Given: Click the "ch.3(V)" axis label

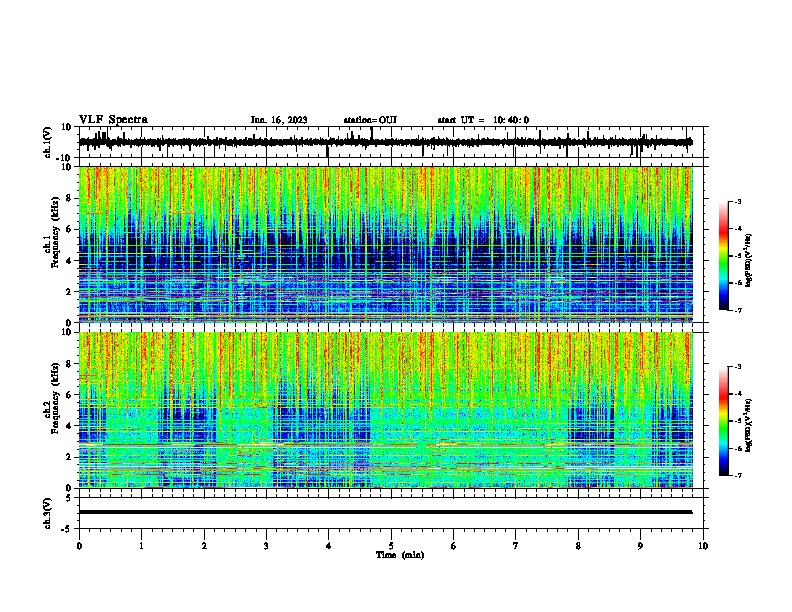Looking at the screenshot, I should click(x=48, y=513).
